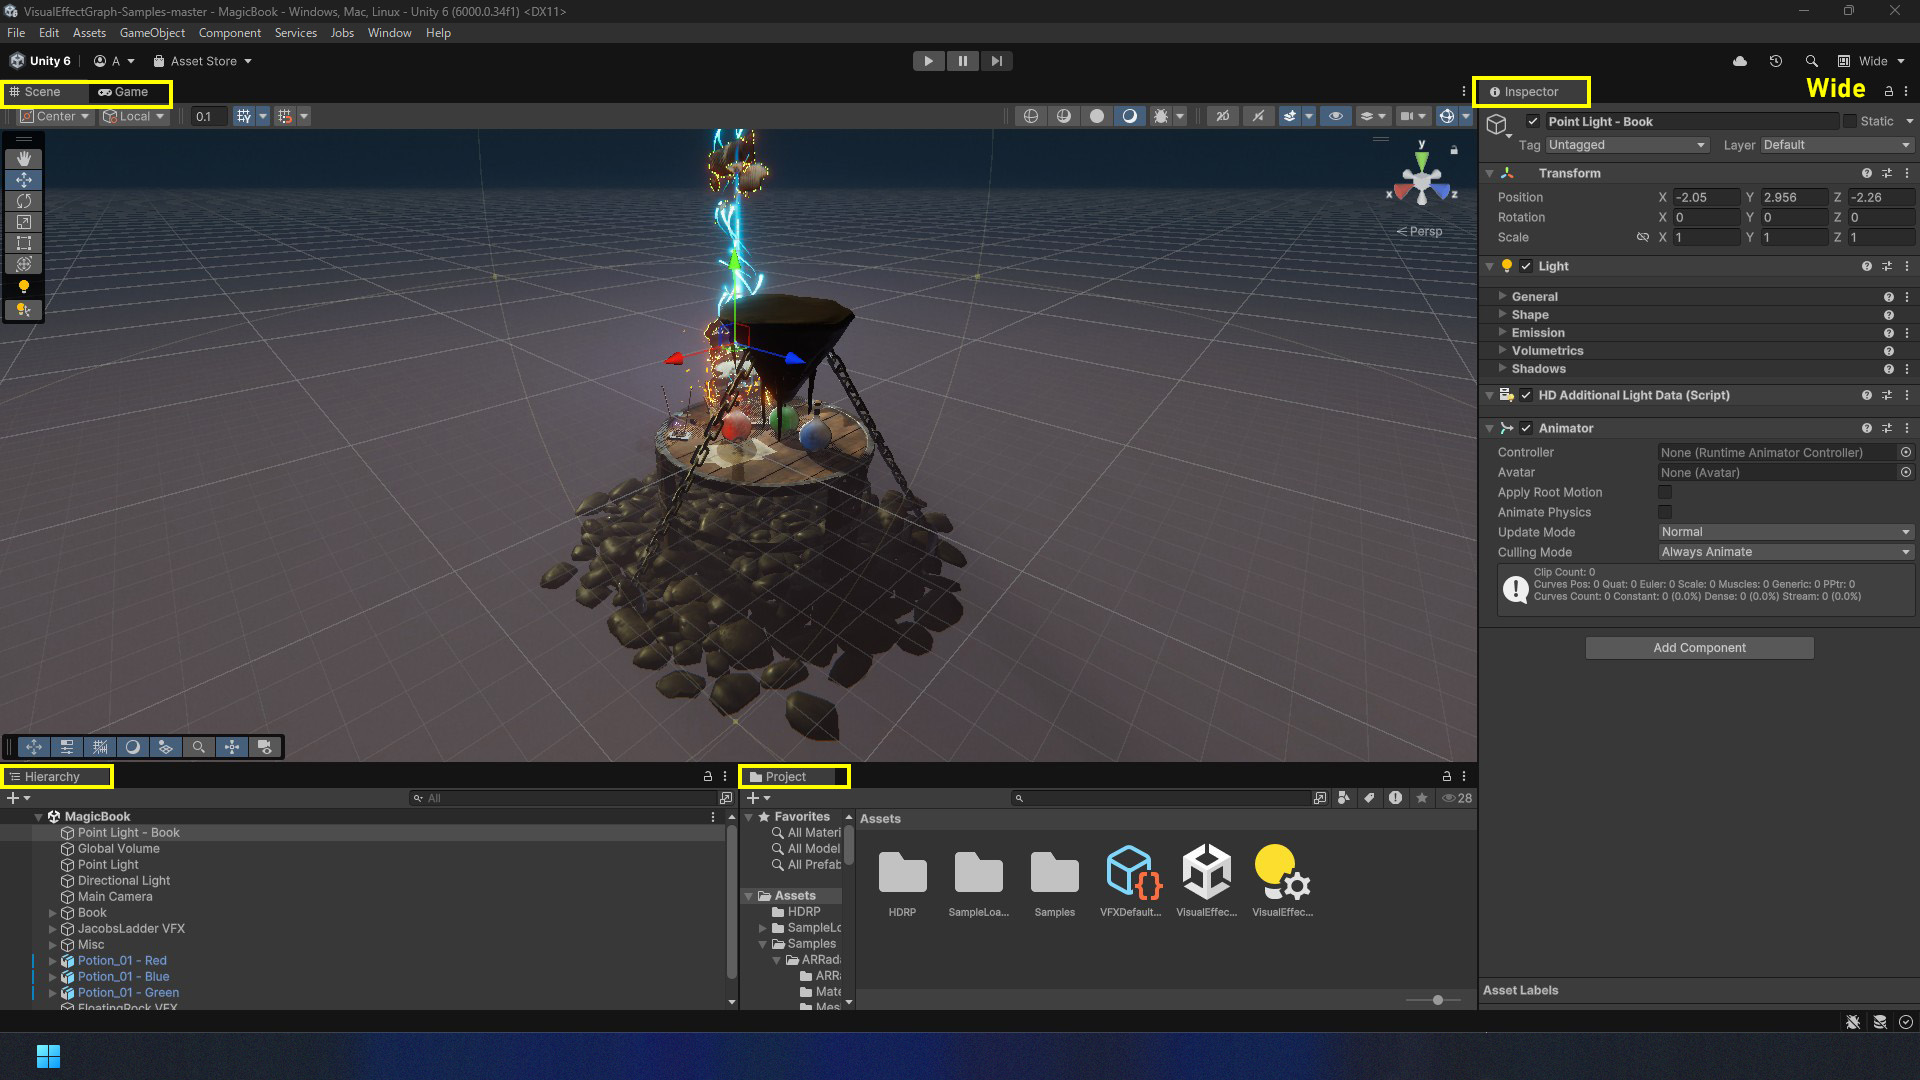The width and height of the screenshot is (1920, 1080).
Task: Toggle Point Light - Book active checkbox
Action: [x=1533, y=121]
